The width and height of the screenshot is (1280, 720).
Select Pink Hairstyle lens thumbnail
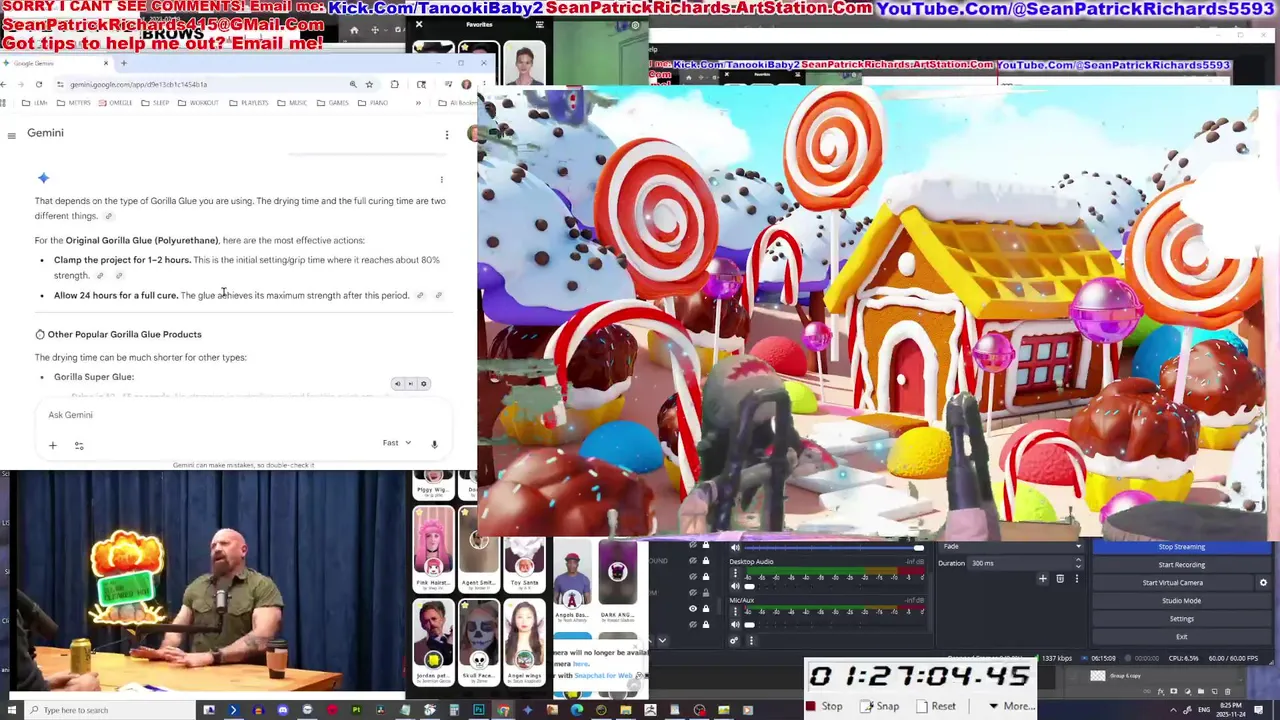tap(433, 548)
